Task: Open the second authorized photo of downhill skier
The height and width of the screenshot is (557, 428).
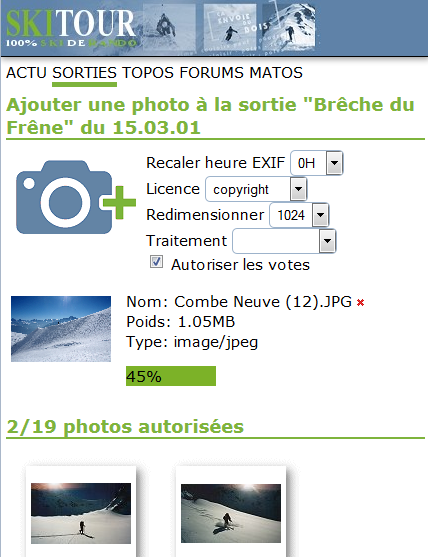Action: (231, 513)
